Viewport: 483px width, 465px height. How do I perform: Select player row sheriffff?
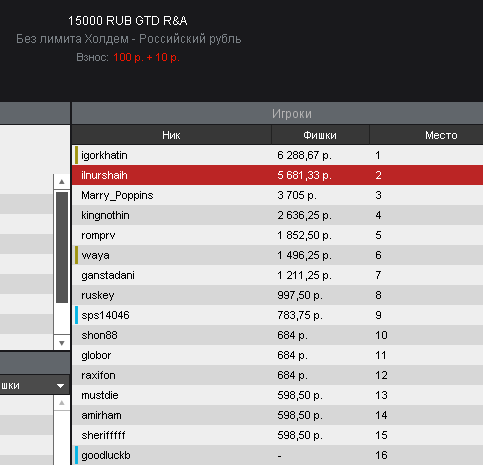point(277,435)
